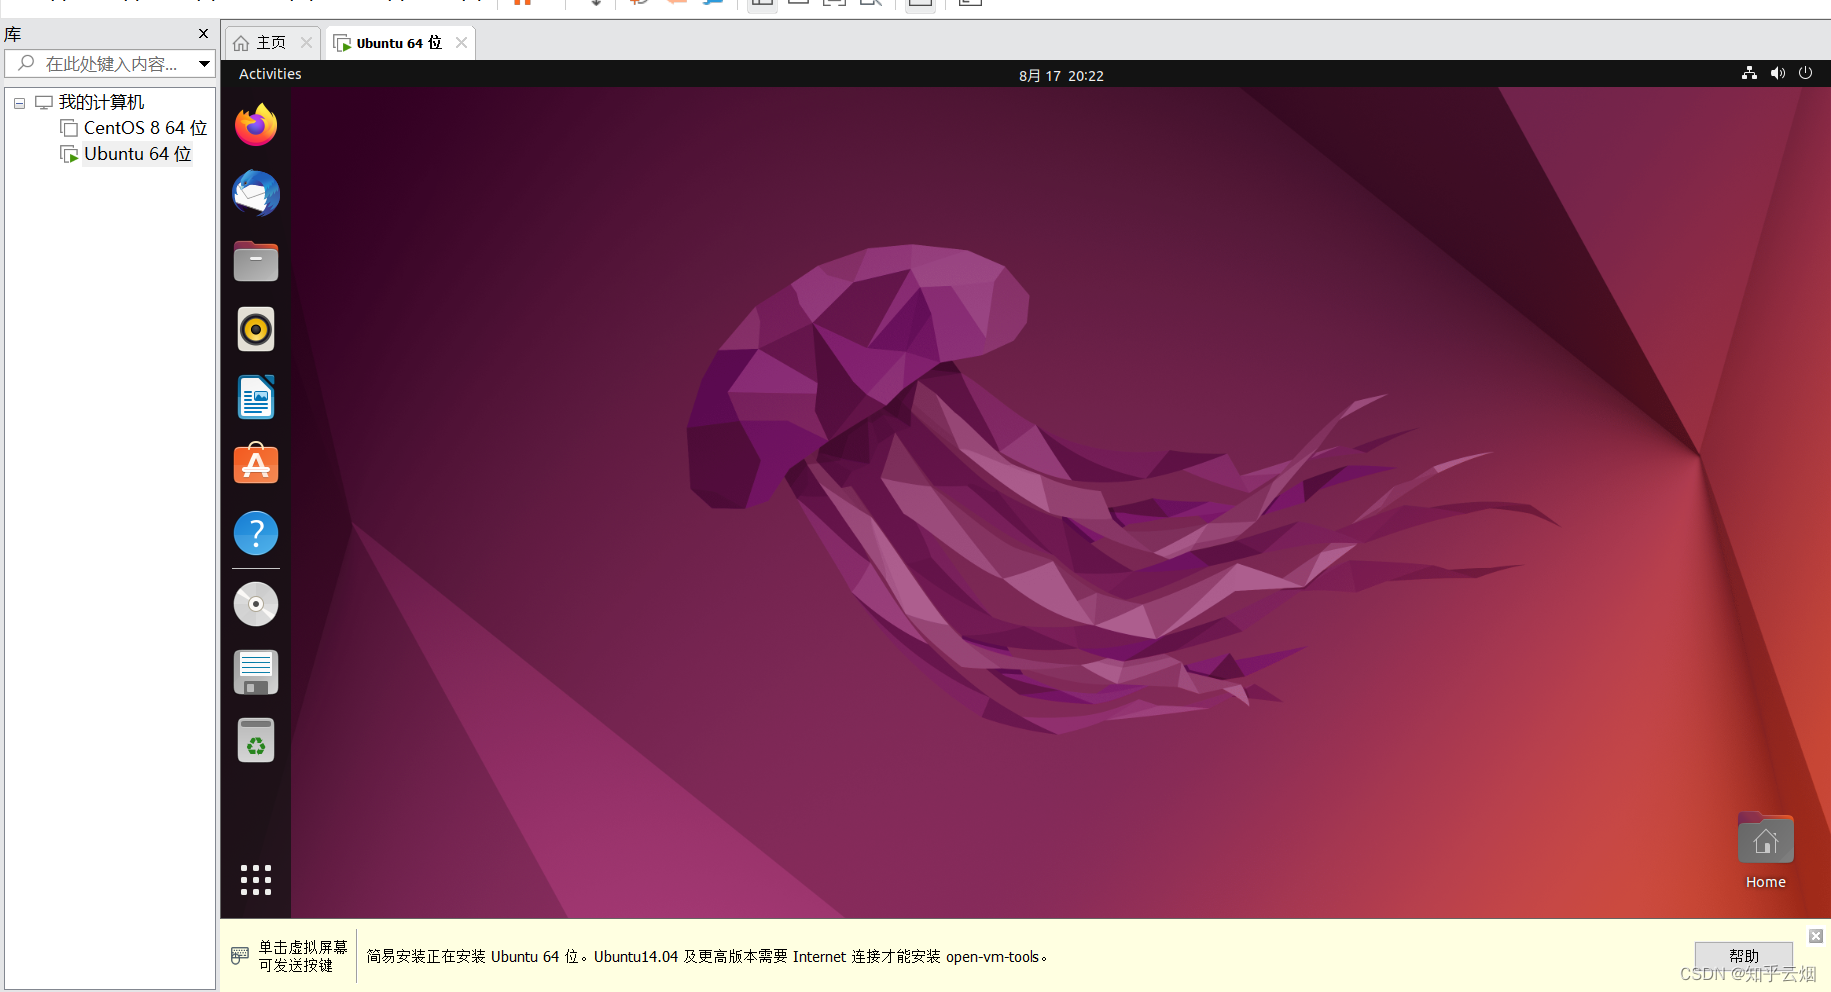This screenshot has height=992, width=1831.
Task: Close the 库 library panel
Action: (204, 34)
